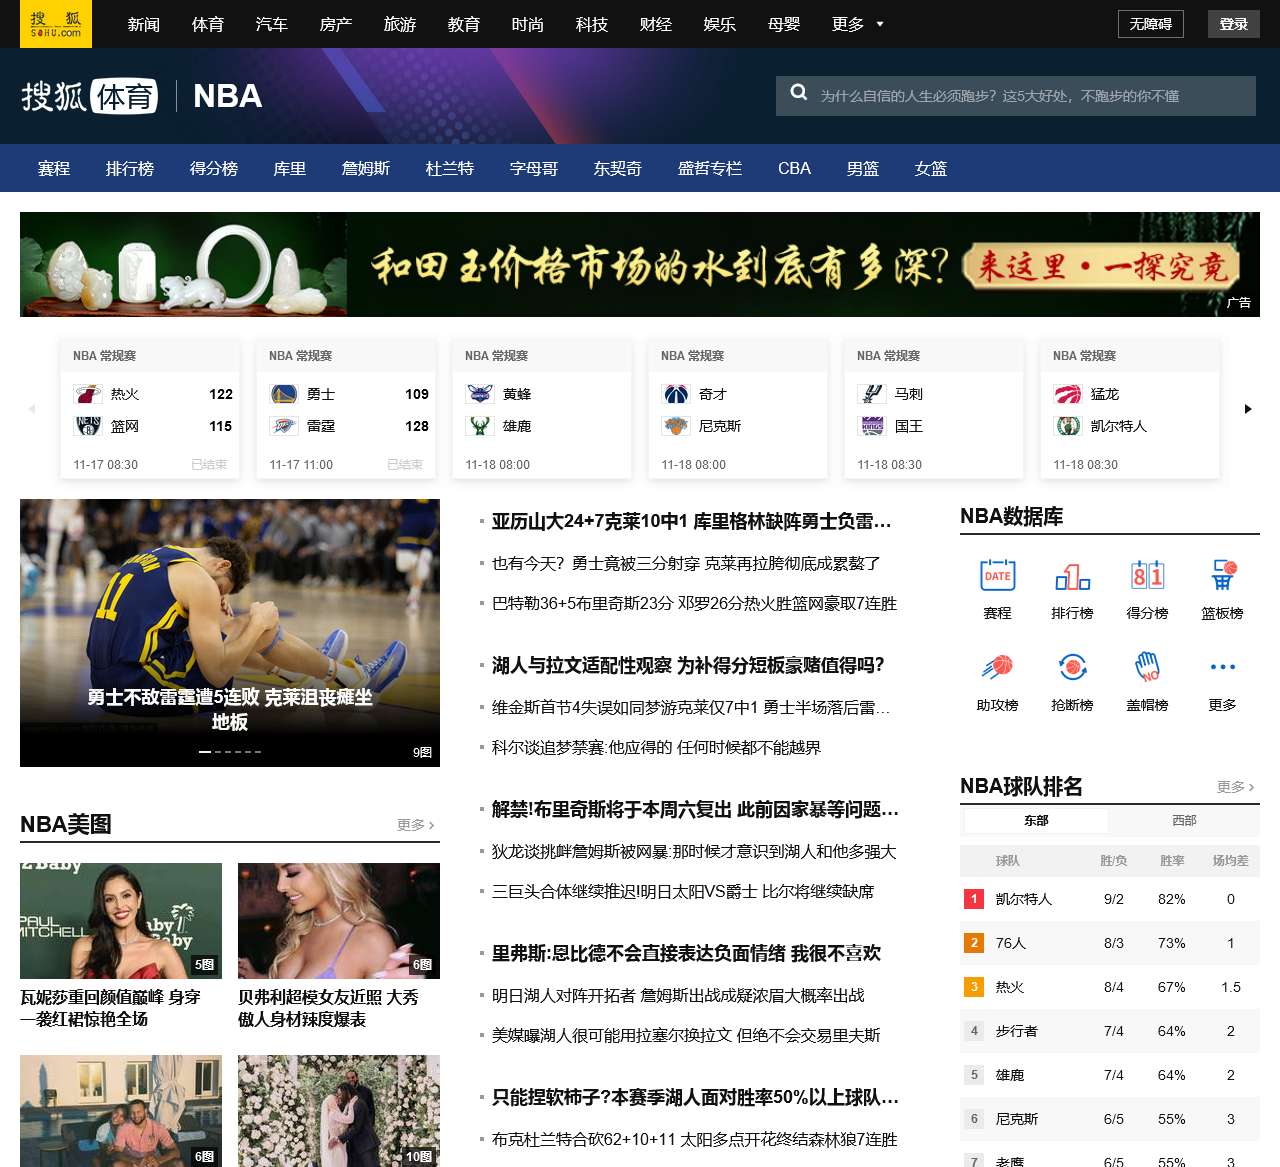1280x1167 pixels.
Task: Toggle 无障碍 accessibility mode
Action: pos(1150,24)
